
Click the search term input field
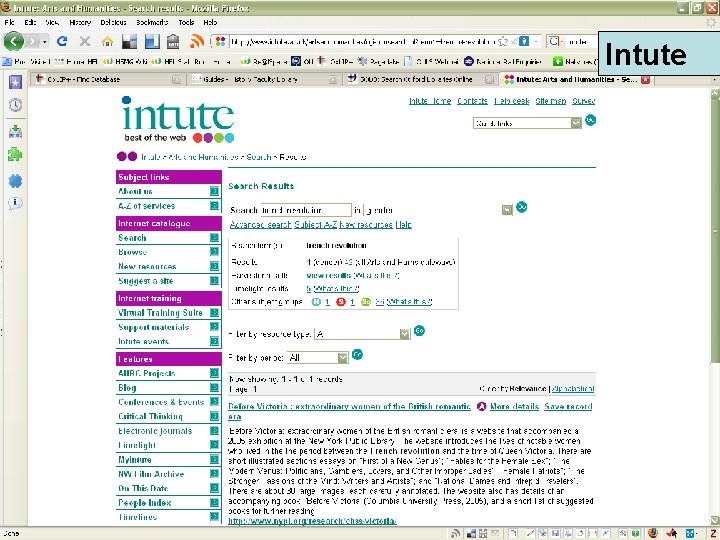[306, 210]
